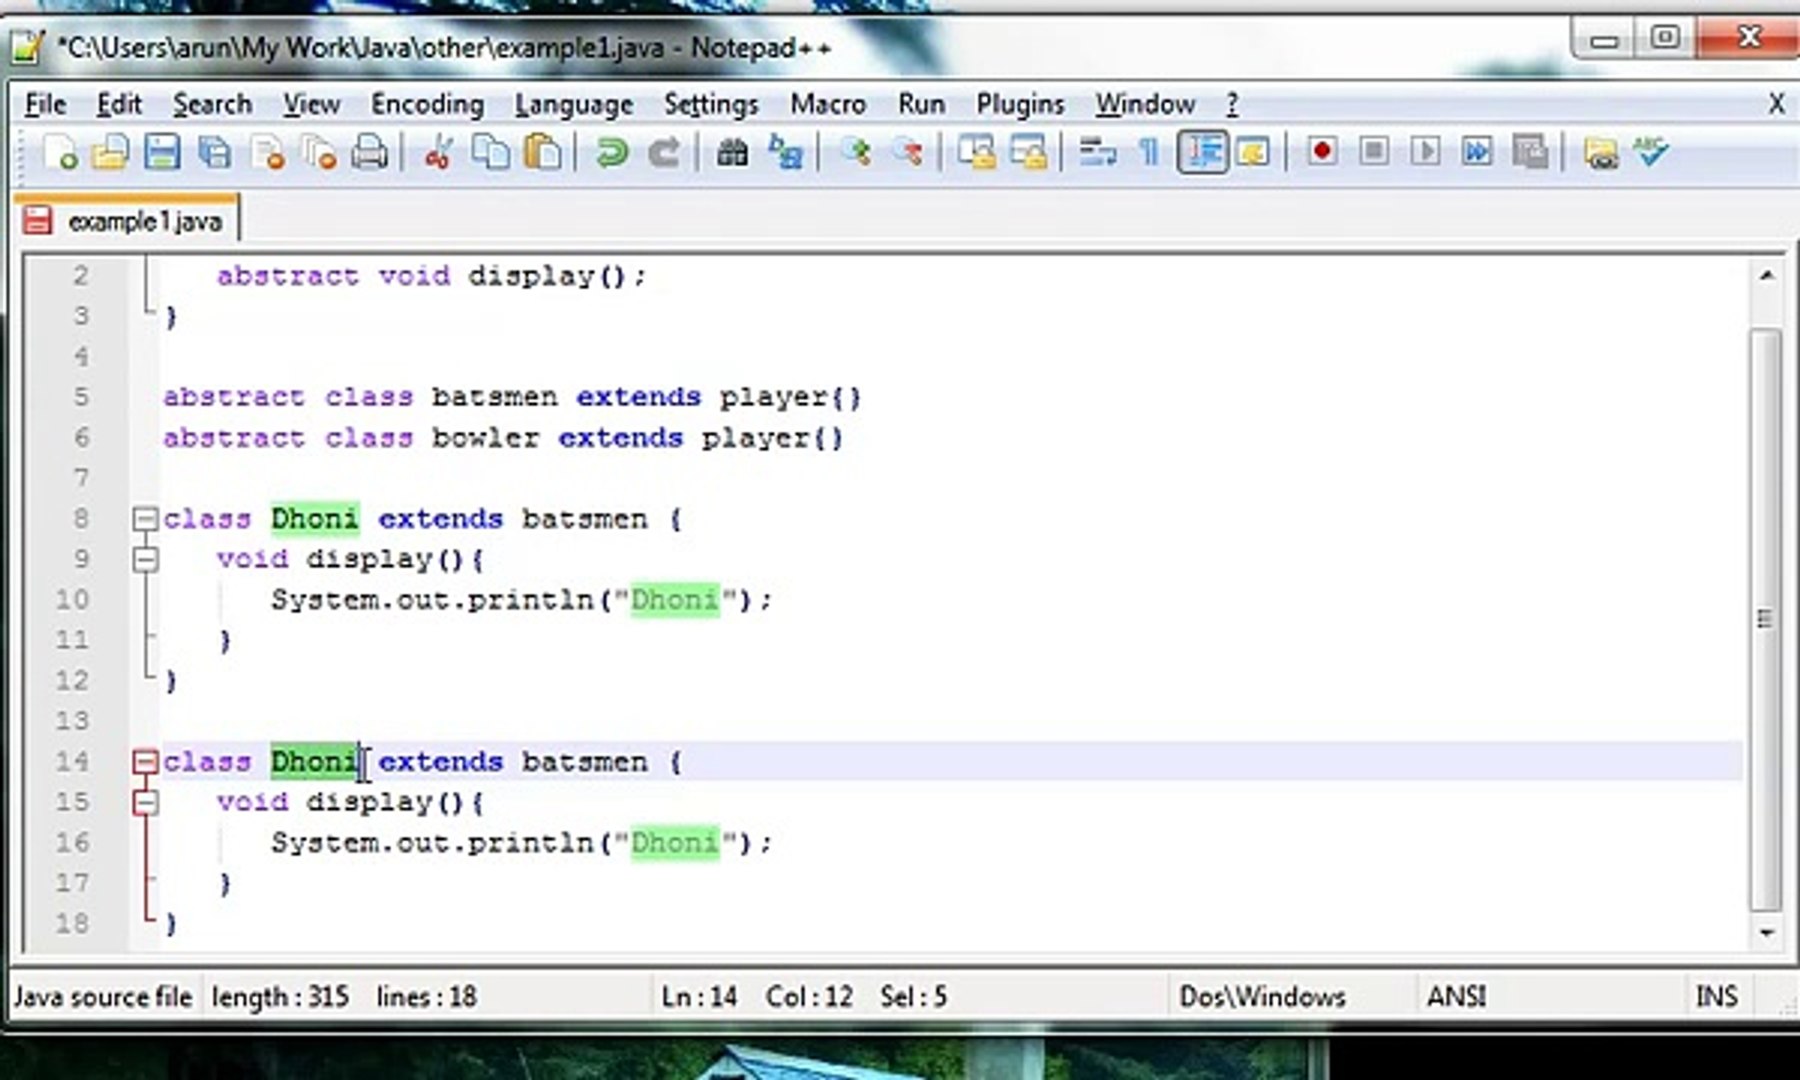Viewport: 1800px width, 1080px height.
Task: Toggle the Word Wrap toolbar button
Action: click(1097, 153)
